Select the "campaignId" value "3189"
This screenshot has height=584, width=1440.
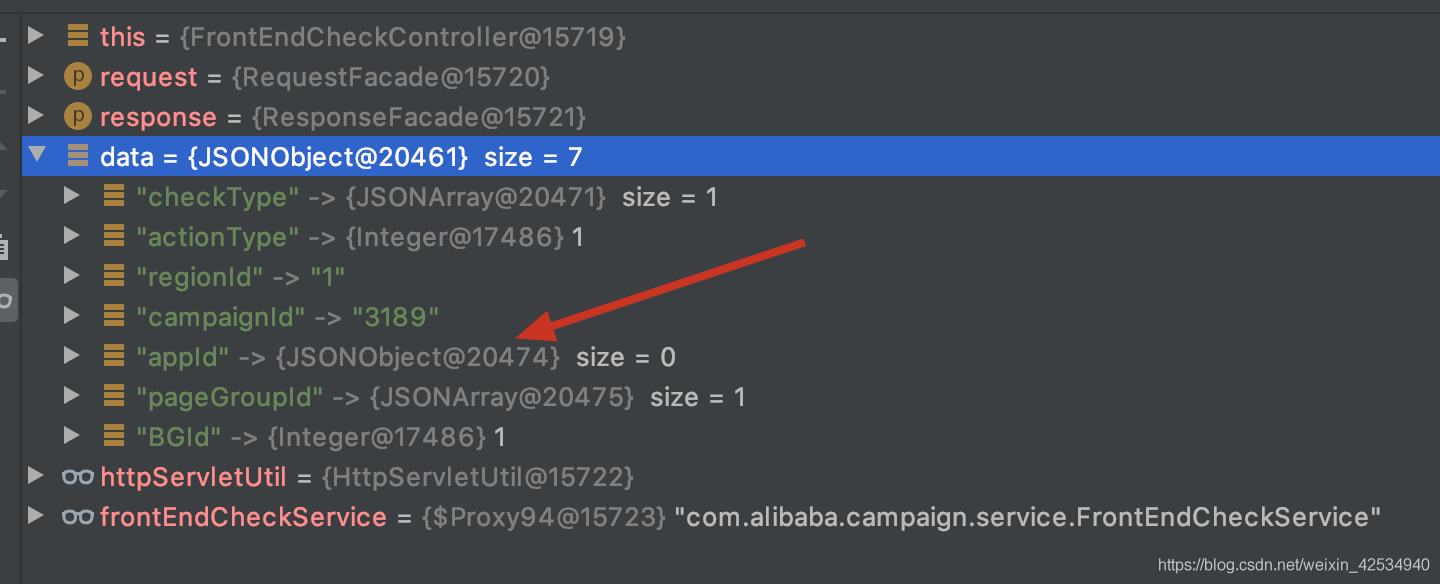[396, 317]
